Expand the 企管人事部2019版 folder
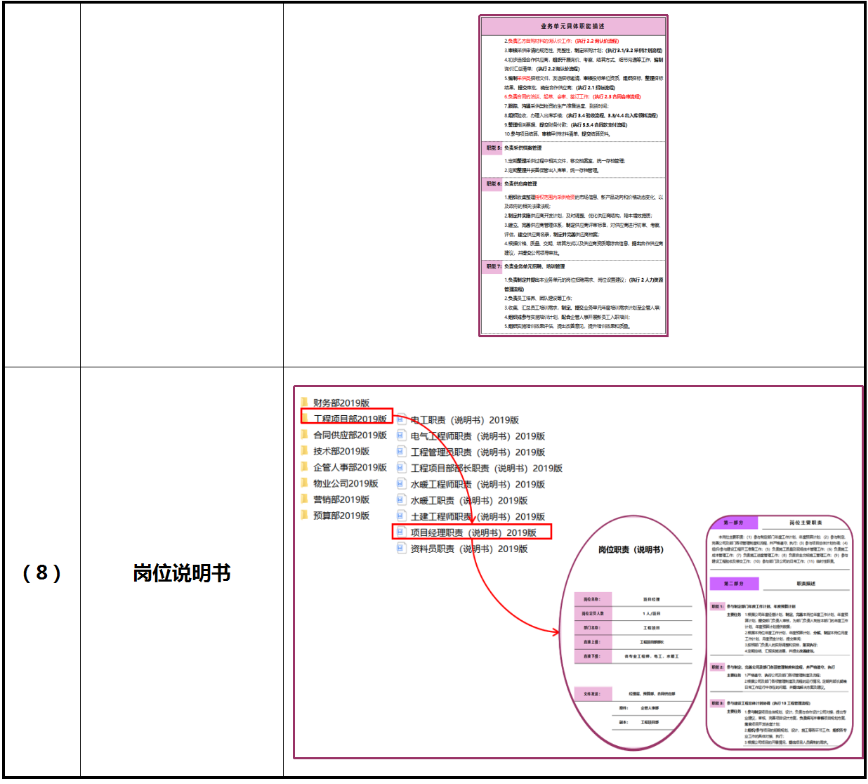The height and width of the screenshot is (784, 868). click(x=304, y=467)
